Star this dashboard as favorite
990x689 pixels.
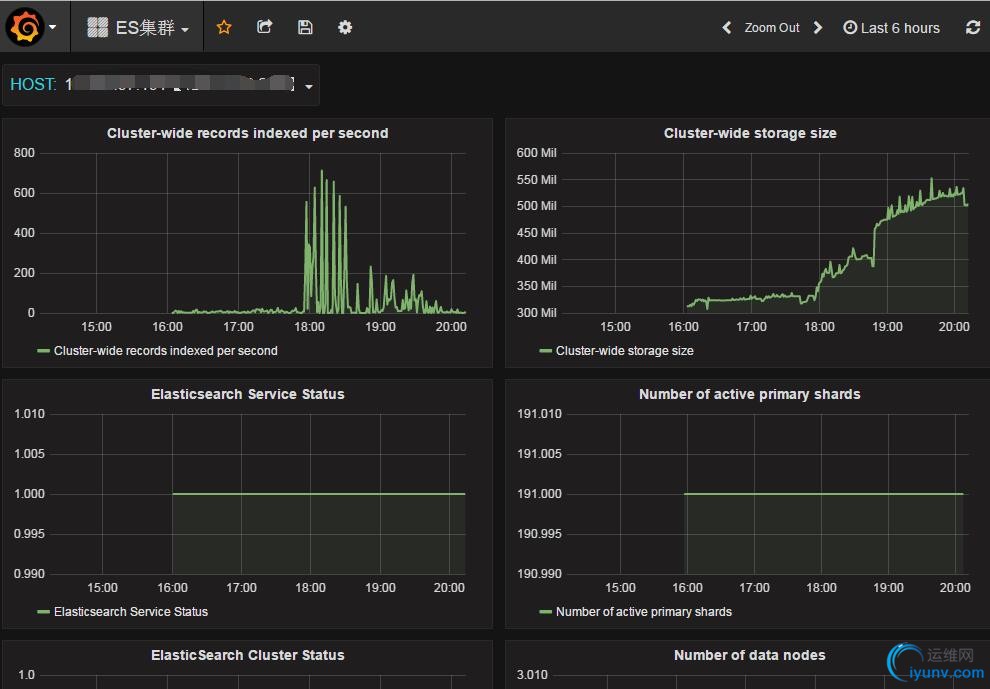pos(224,27)
